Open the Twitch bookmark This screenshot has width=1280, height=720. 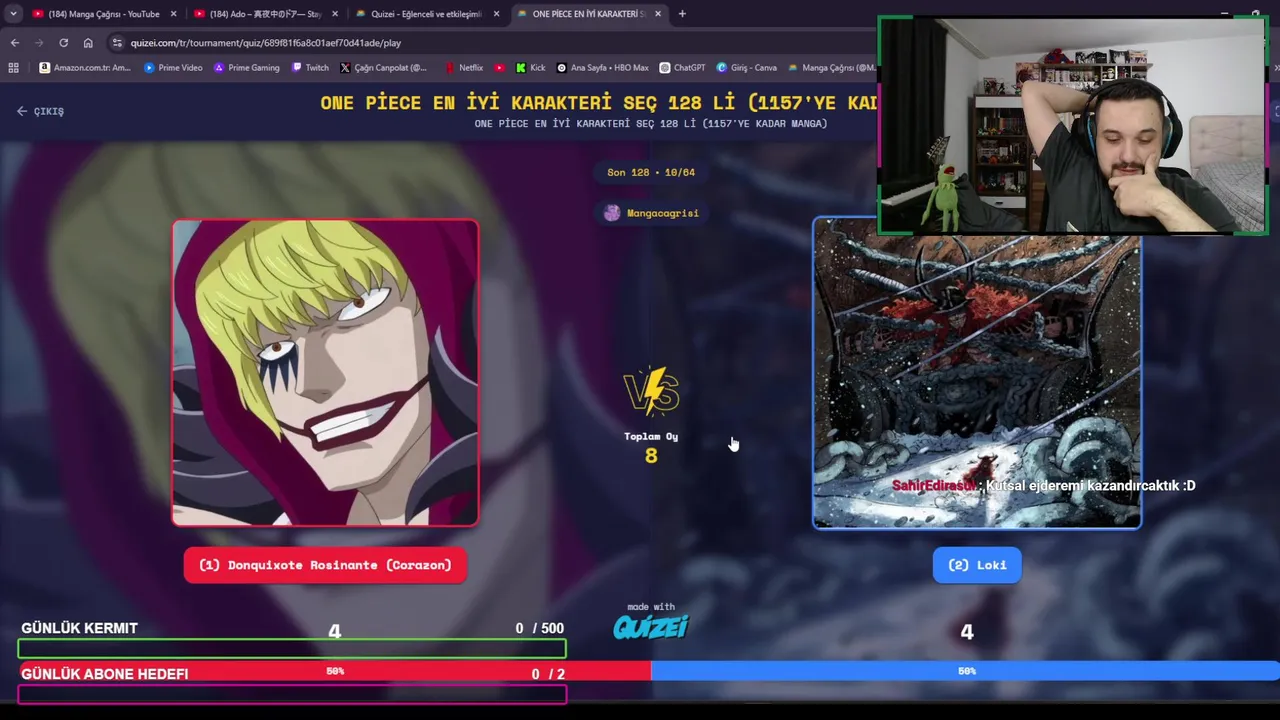click(310, 68)
